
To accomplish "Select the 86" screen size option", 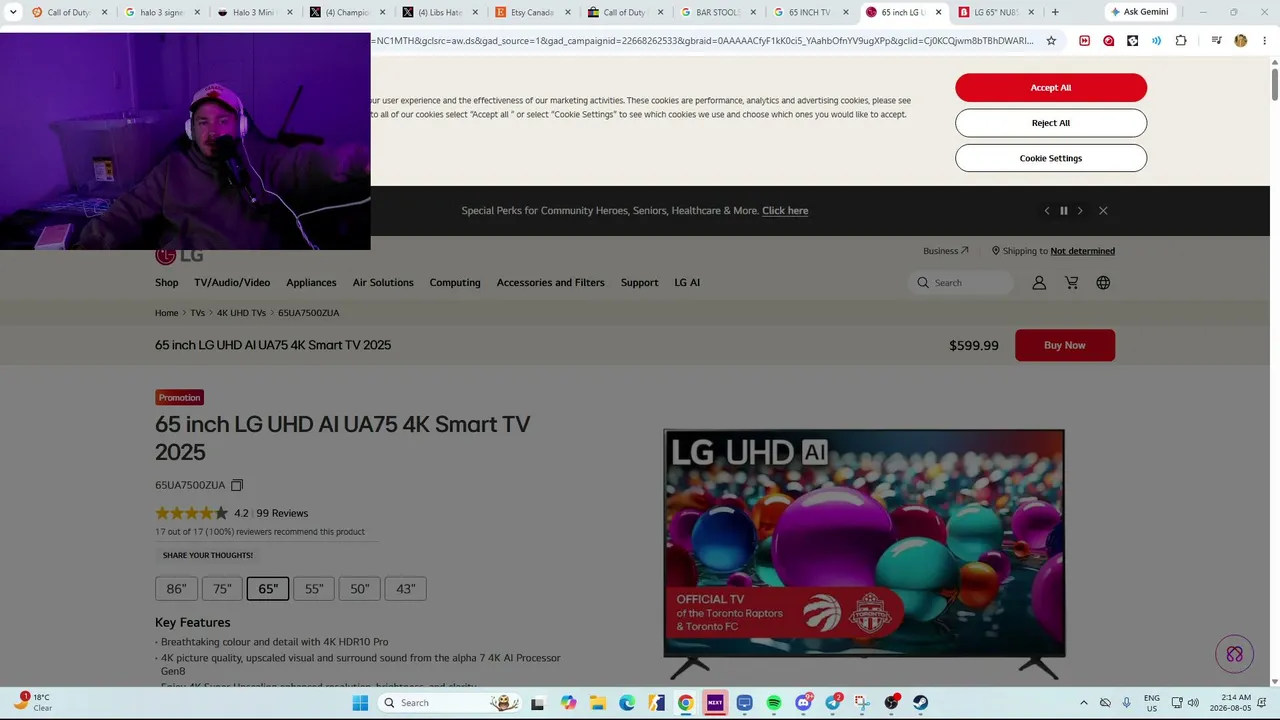I will [x=176, y=589].
